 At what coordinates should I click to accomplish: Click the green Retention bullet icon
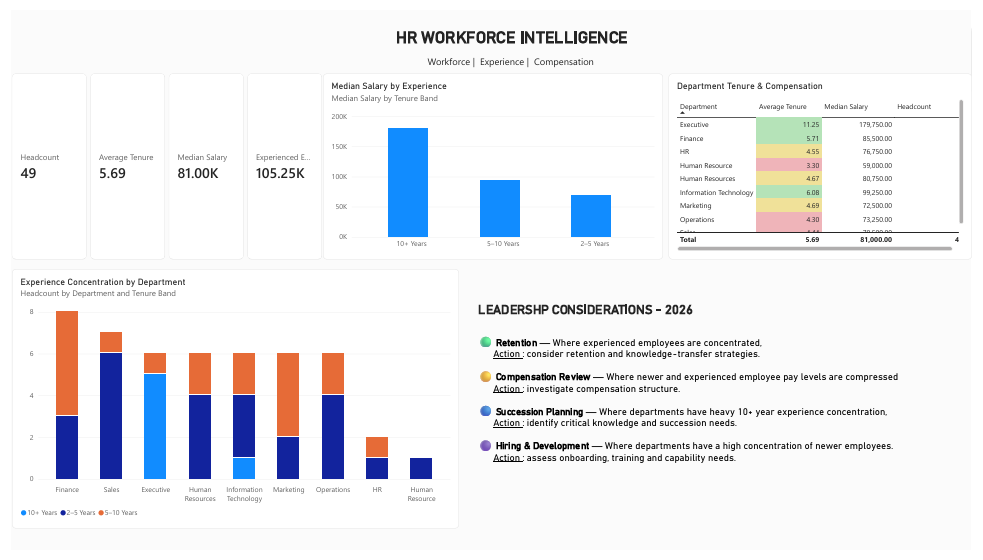pyautogui.click(x=485, y=342)
